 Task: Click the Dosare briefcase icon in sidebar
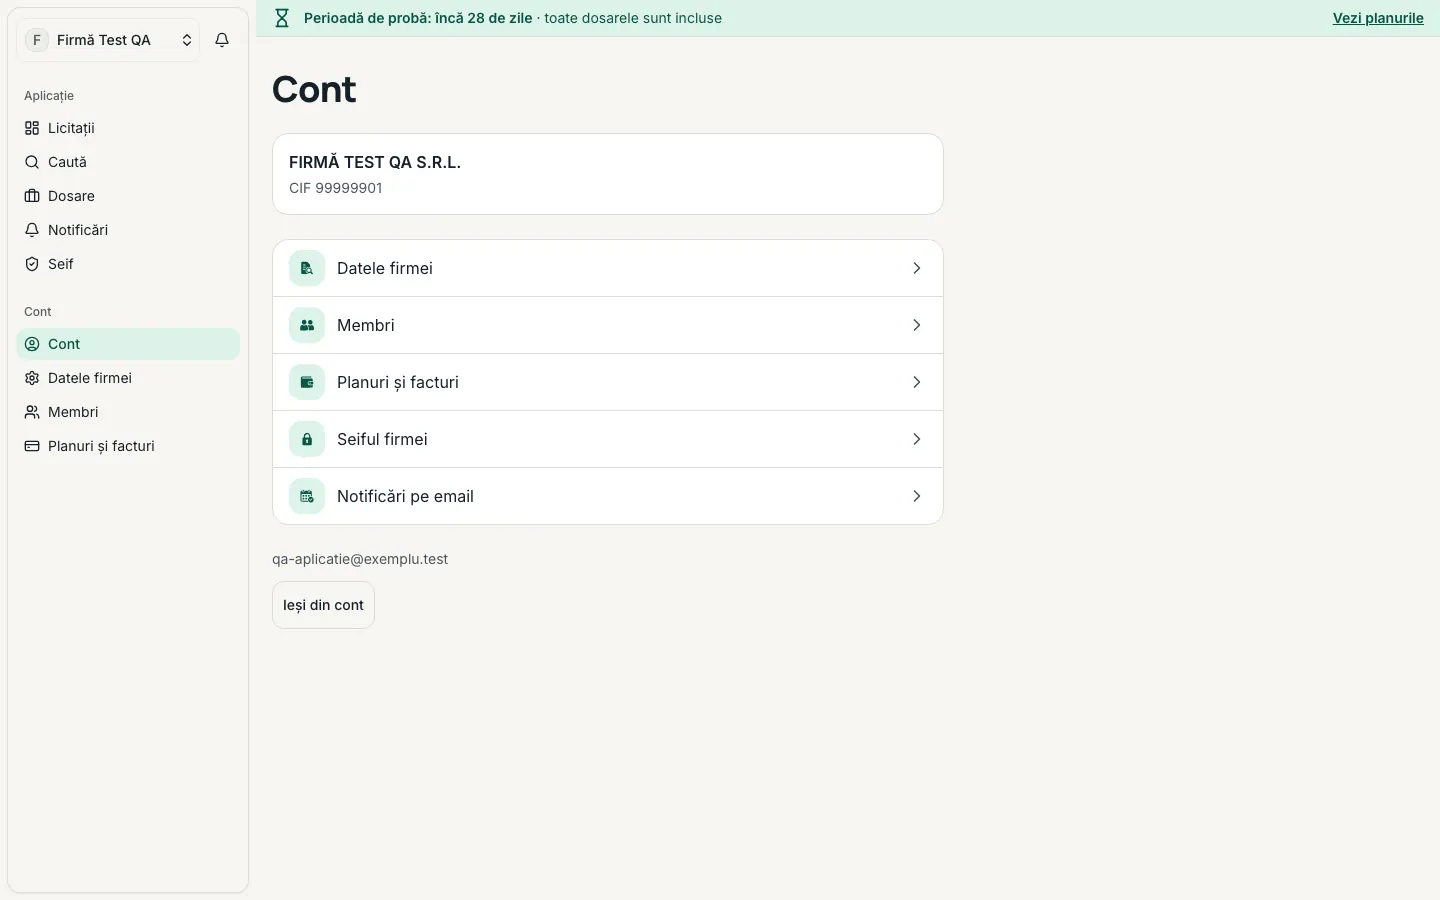click(x=32, y=196)
